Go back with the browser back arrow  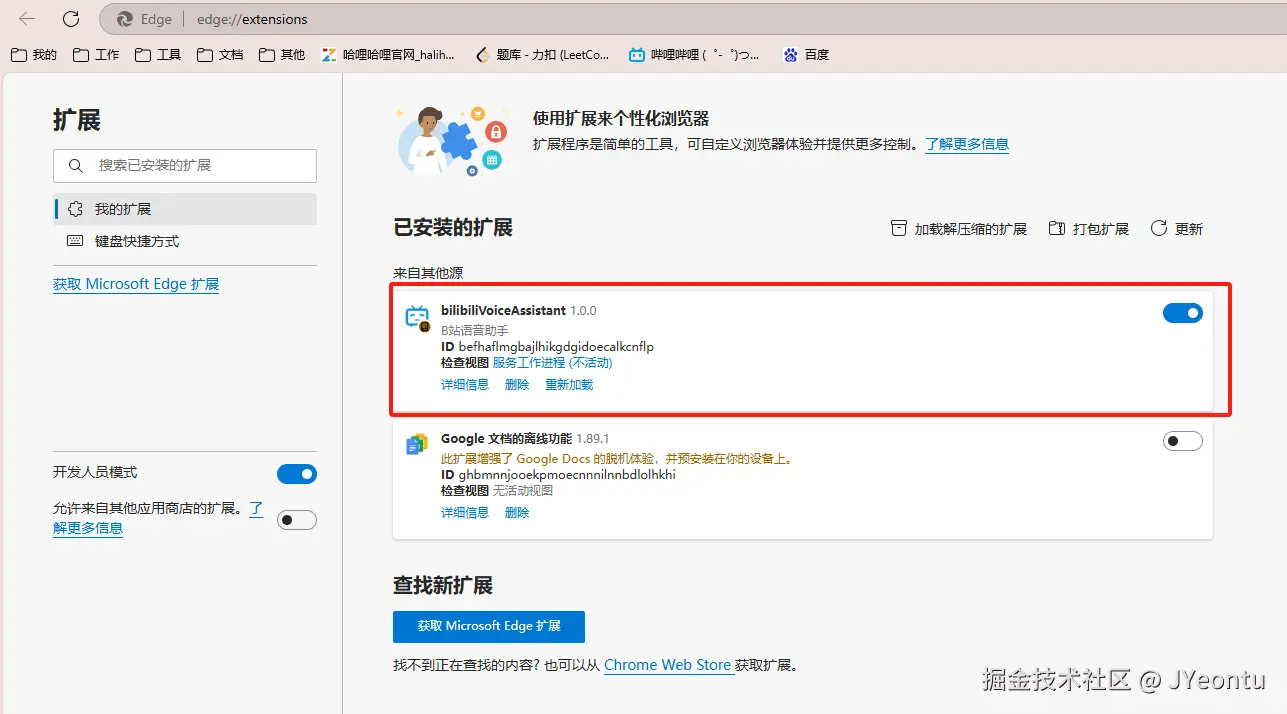(x=27, y=19)
